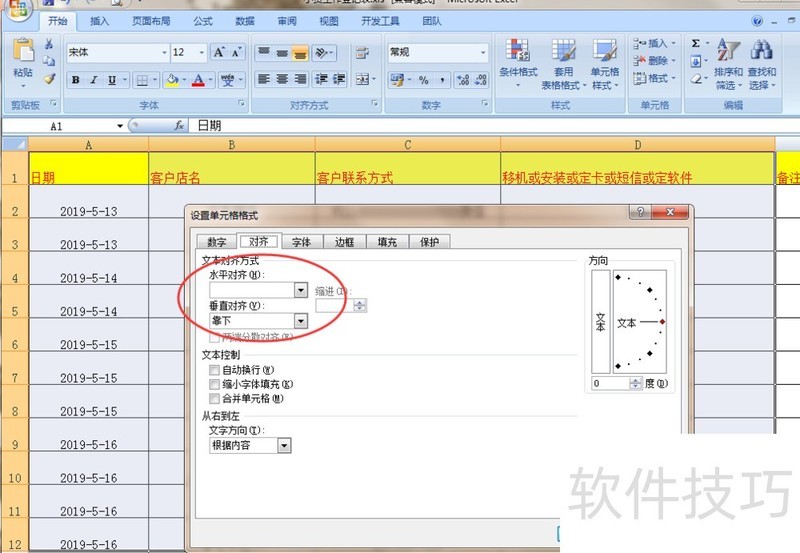Decrease decimal places

481,80
